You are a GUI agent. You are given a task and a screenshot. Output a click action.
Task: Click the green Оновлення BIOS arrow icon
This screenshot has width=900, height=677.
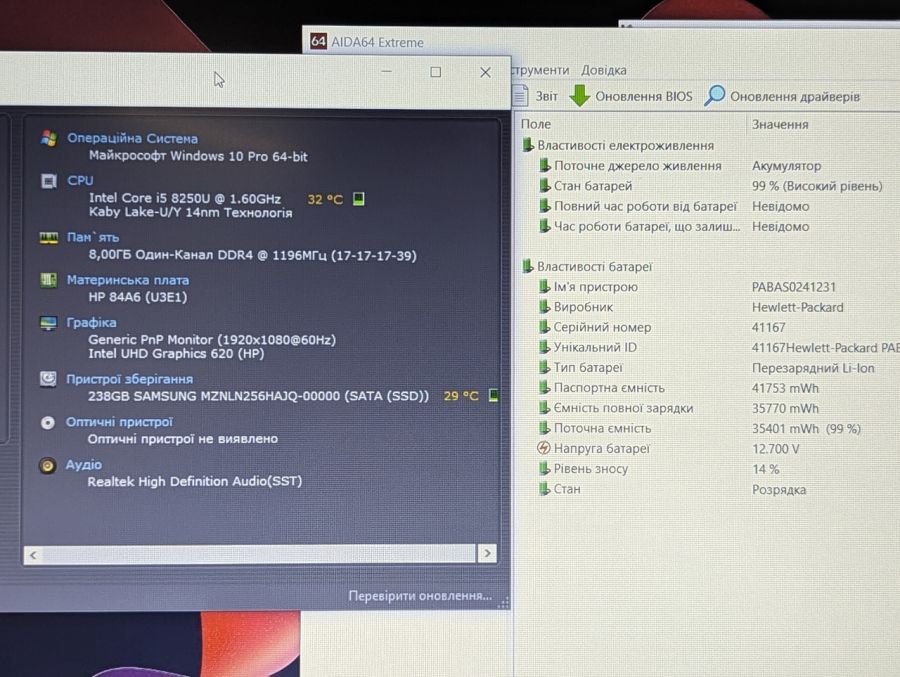click(x=580, y=95)
